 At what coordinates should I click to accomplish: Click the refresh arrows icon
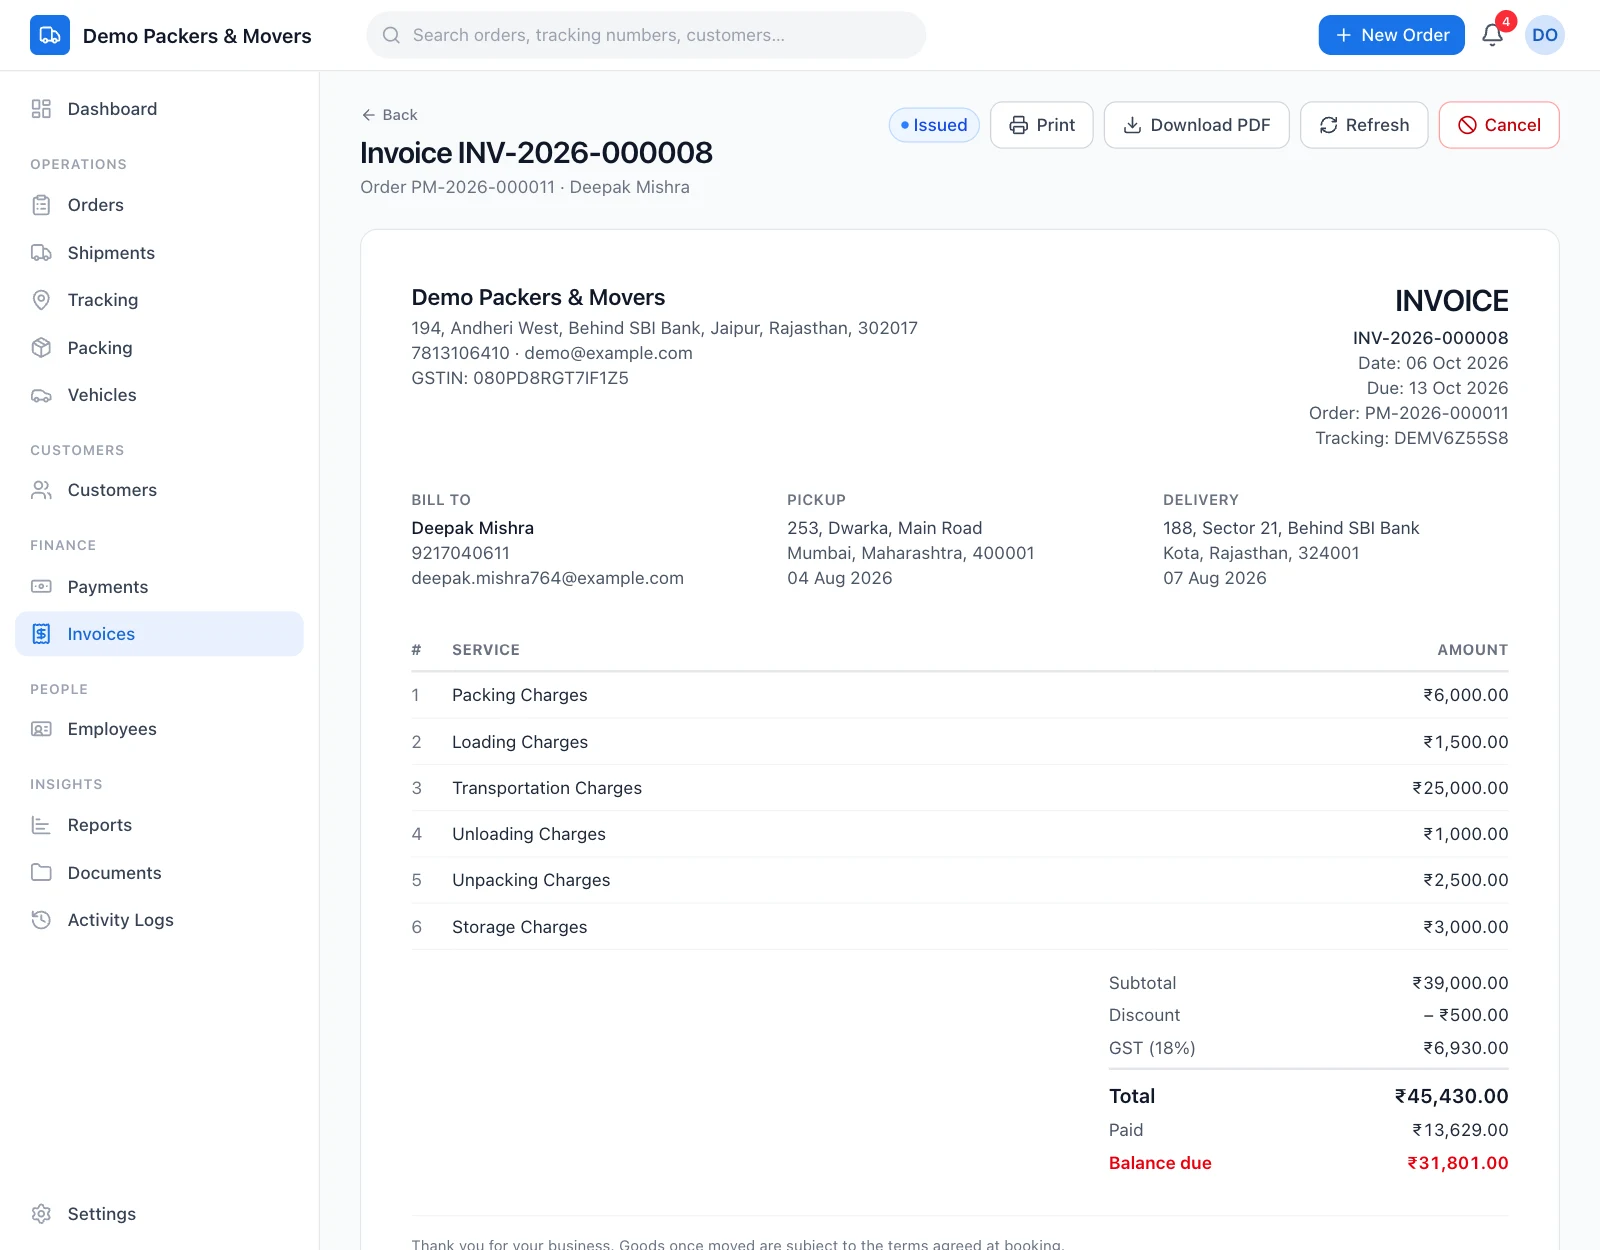pyautogui.click(x=1328, y=125)
